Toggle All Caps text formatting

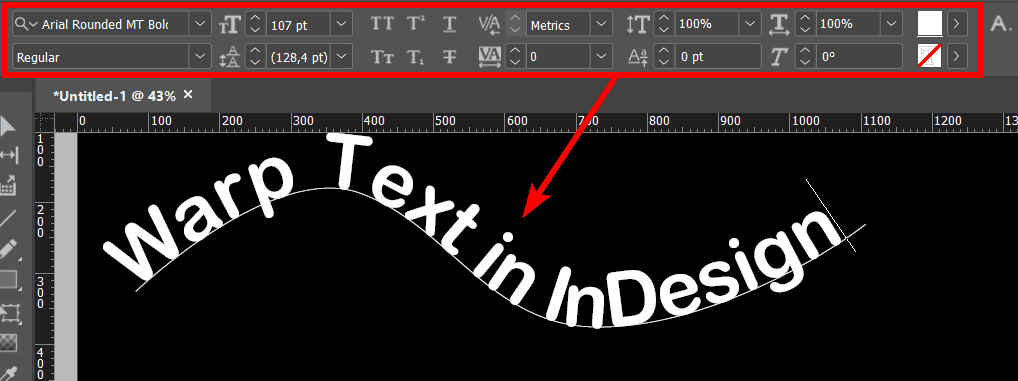click(x=382, y=25)
